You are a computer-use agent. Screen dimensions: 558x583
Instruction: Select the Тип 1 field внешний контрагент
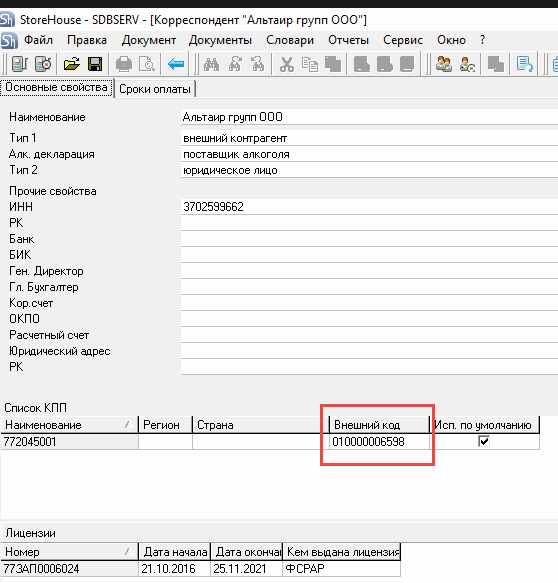pyautogui.click(x=369, y=138)
